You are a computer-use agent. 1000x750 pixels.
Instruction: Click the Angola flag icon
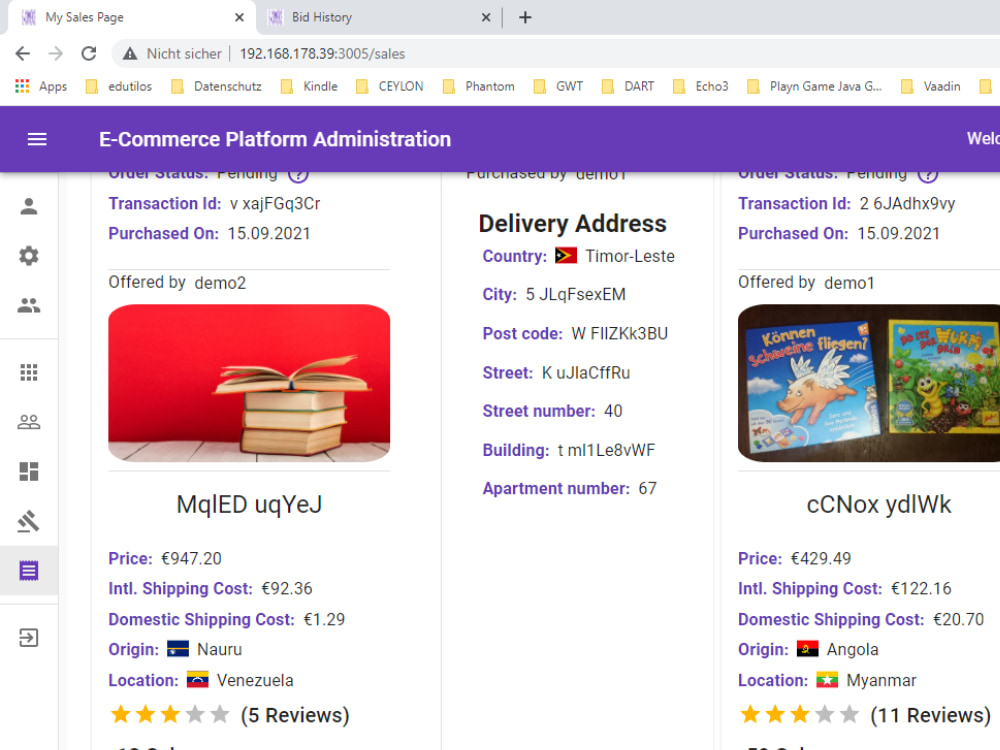[807, 649]
